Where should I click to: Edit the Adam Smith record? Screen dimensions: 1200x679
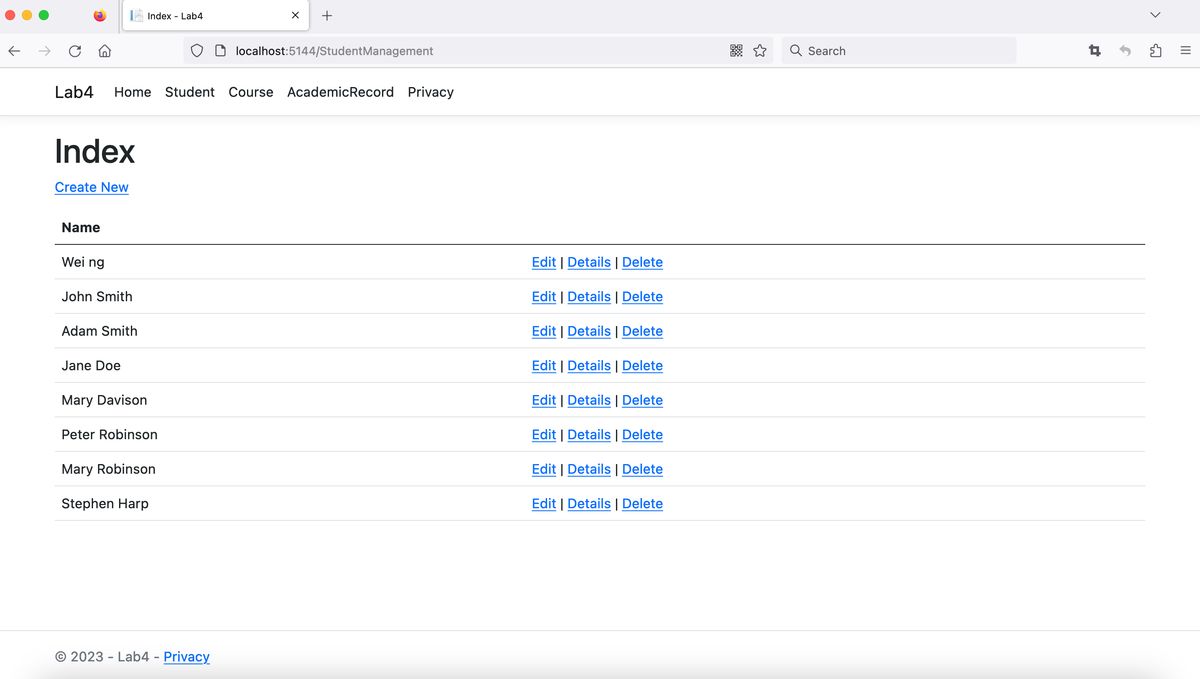[x=544, y=331]
